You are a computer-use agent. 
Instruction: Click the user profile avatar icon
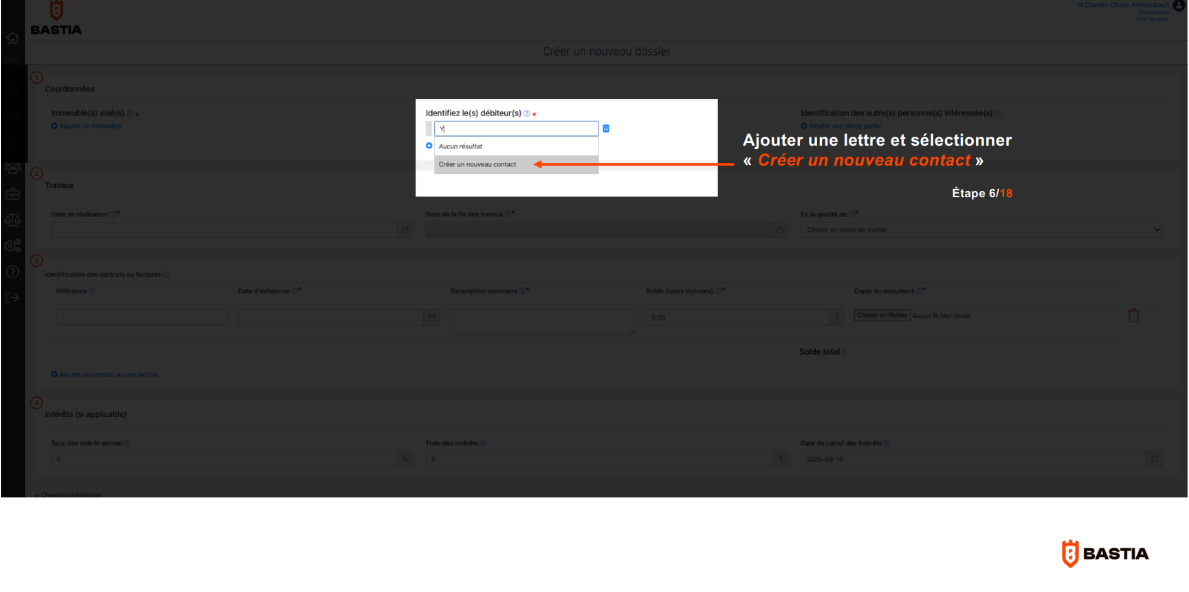pyautogui.click(x=1178, y=5)
